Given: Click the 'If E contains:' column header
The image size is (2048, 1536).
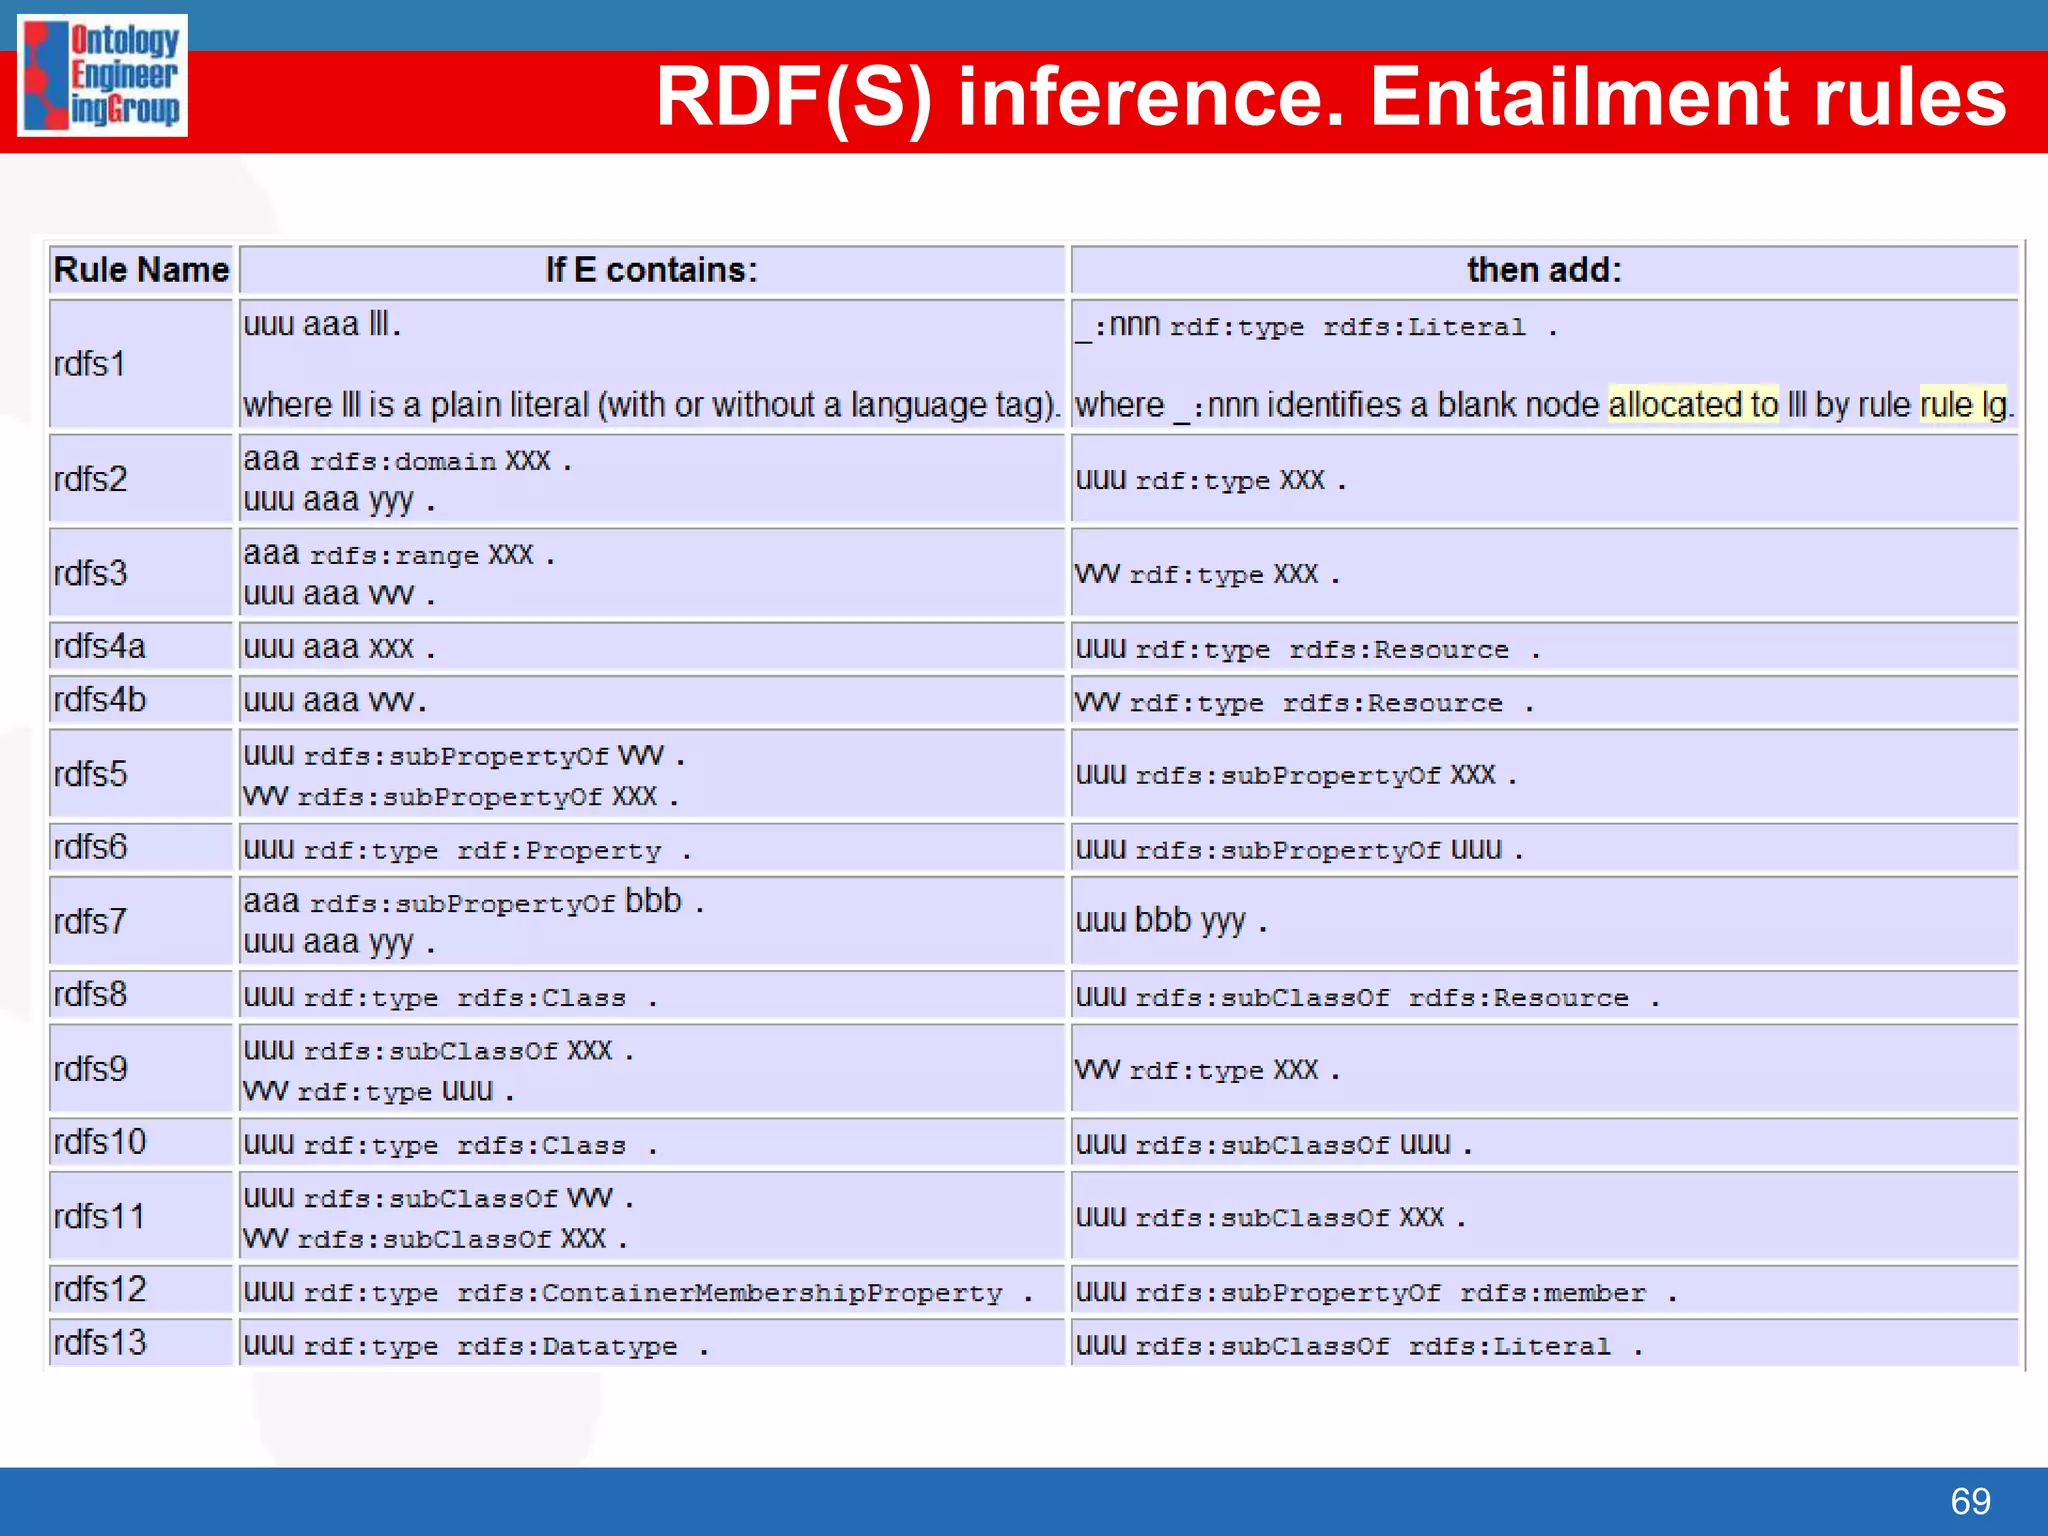Looking at the screenshot, I should click(651, 270).
